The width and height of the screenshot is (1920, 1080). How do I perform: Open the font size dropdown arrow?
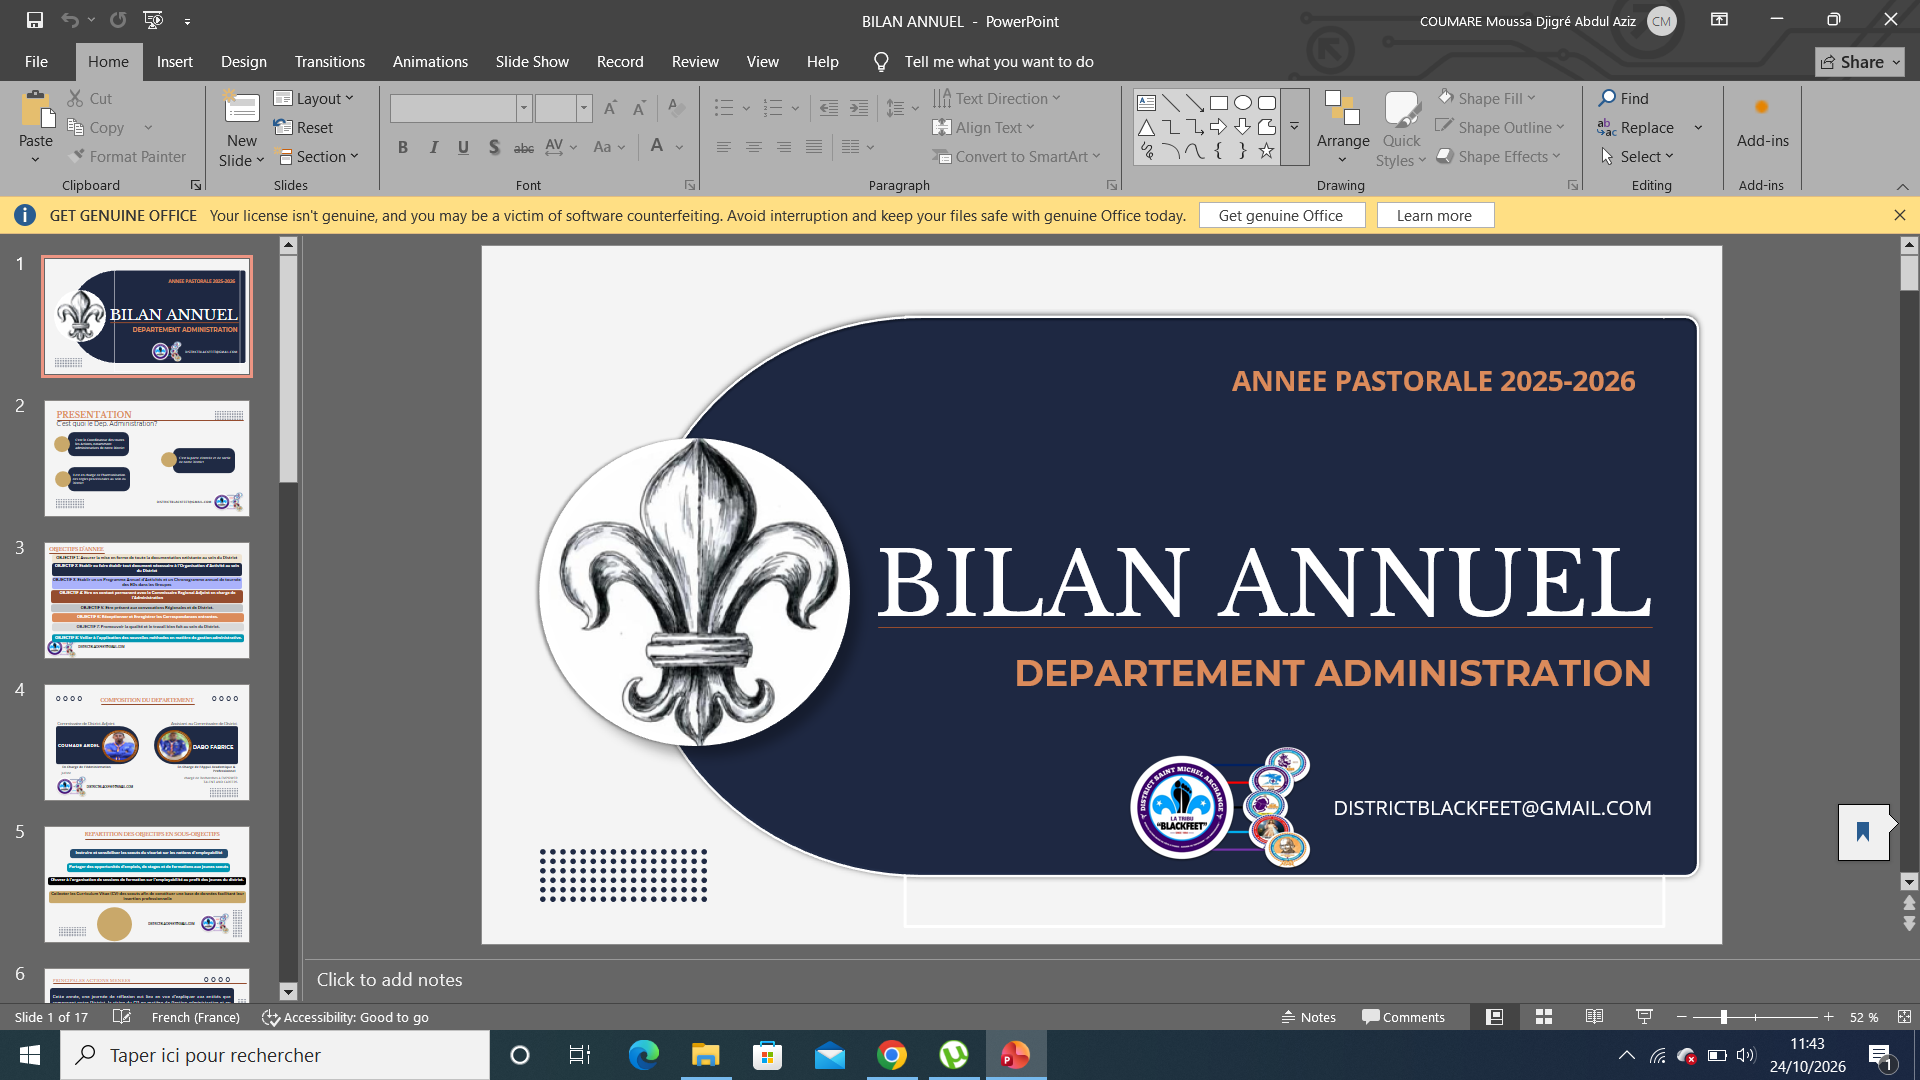(584, 108)
